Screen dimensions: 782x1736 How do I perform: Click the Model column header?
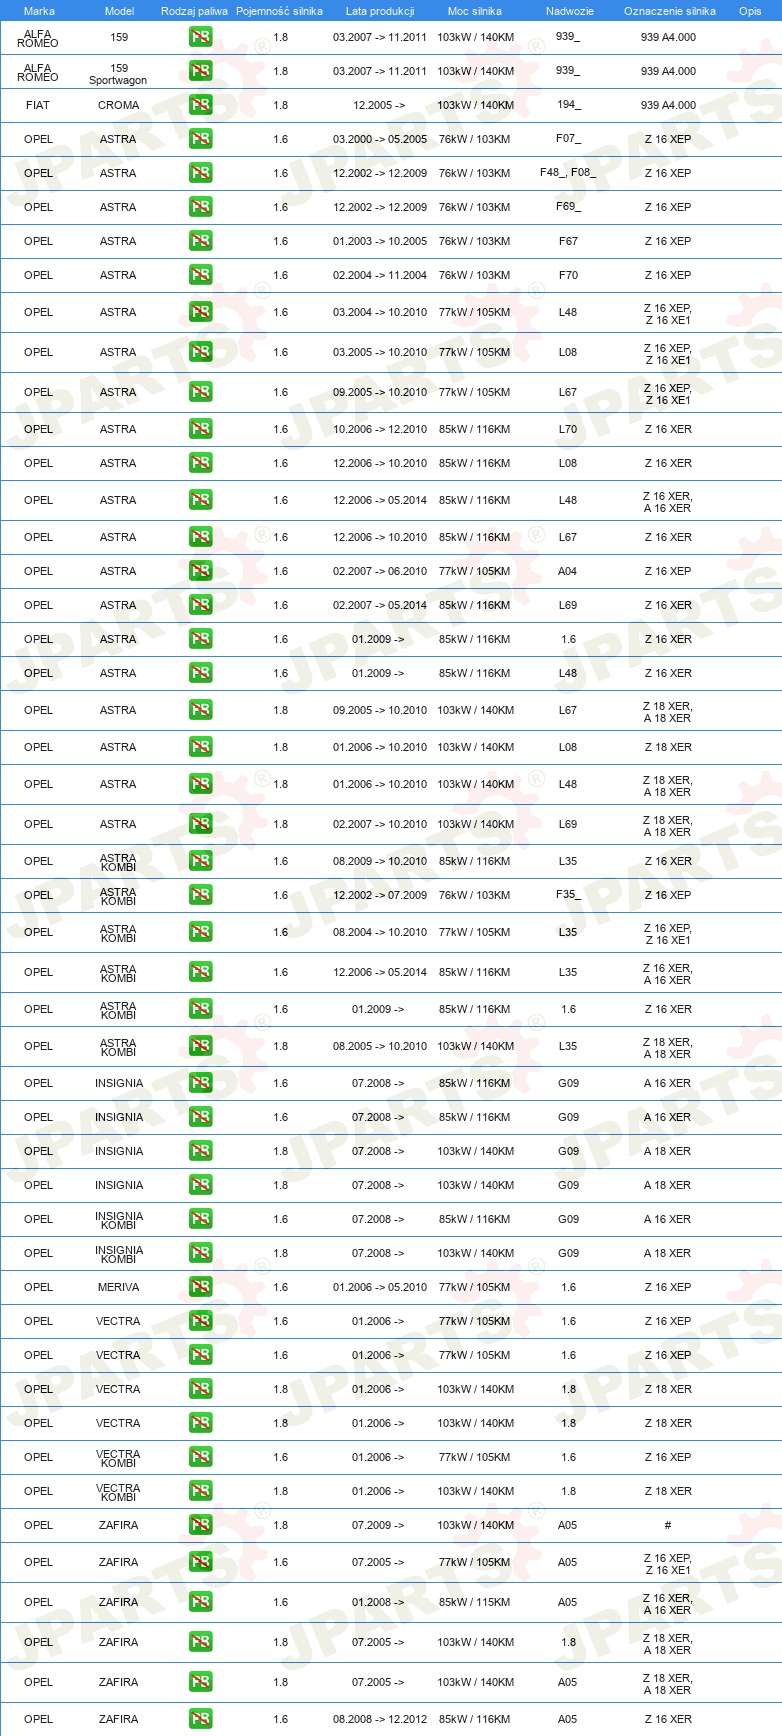119,11
